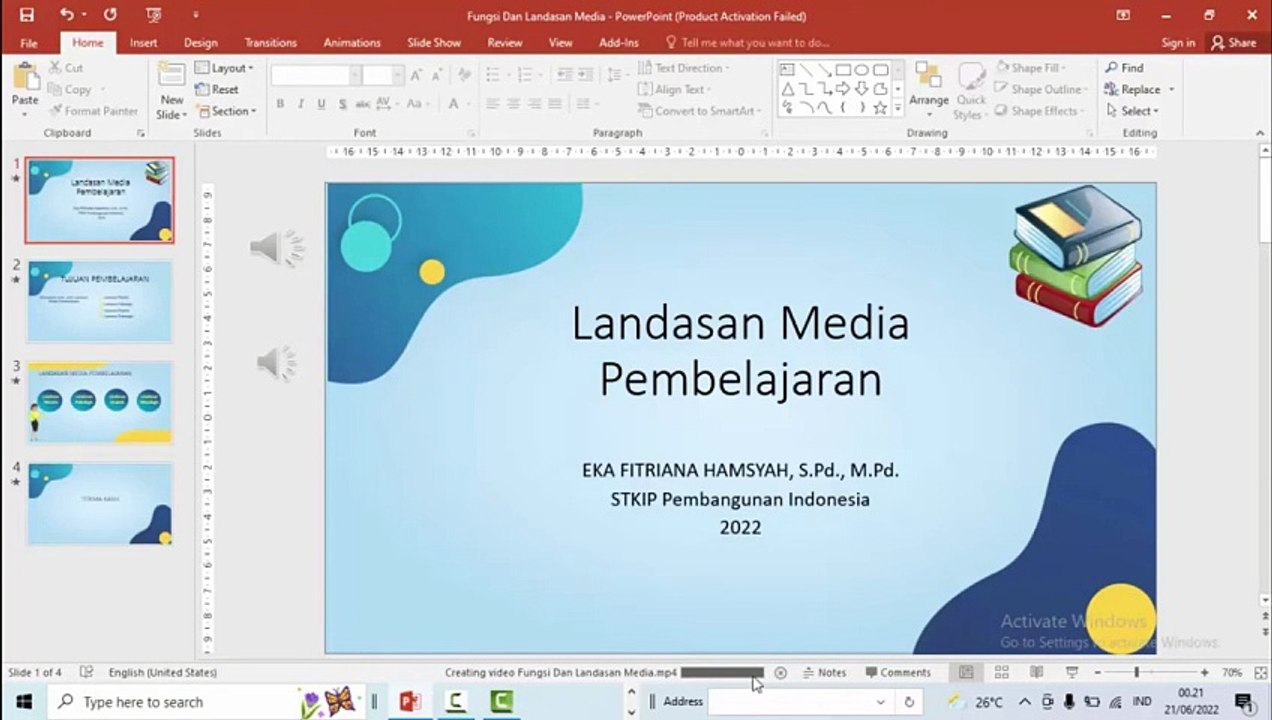1272x720 pixels.
Task: Toggle text Shadow formatting
Action: (x=342, y=104)
